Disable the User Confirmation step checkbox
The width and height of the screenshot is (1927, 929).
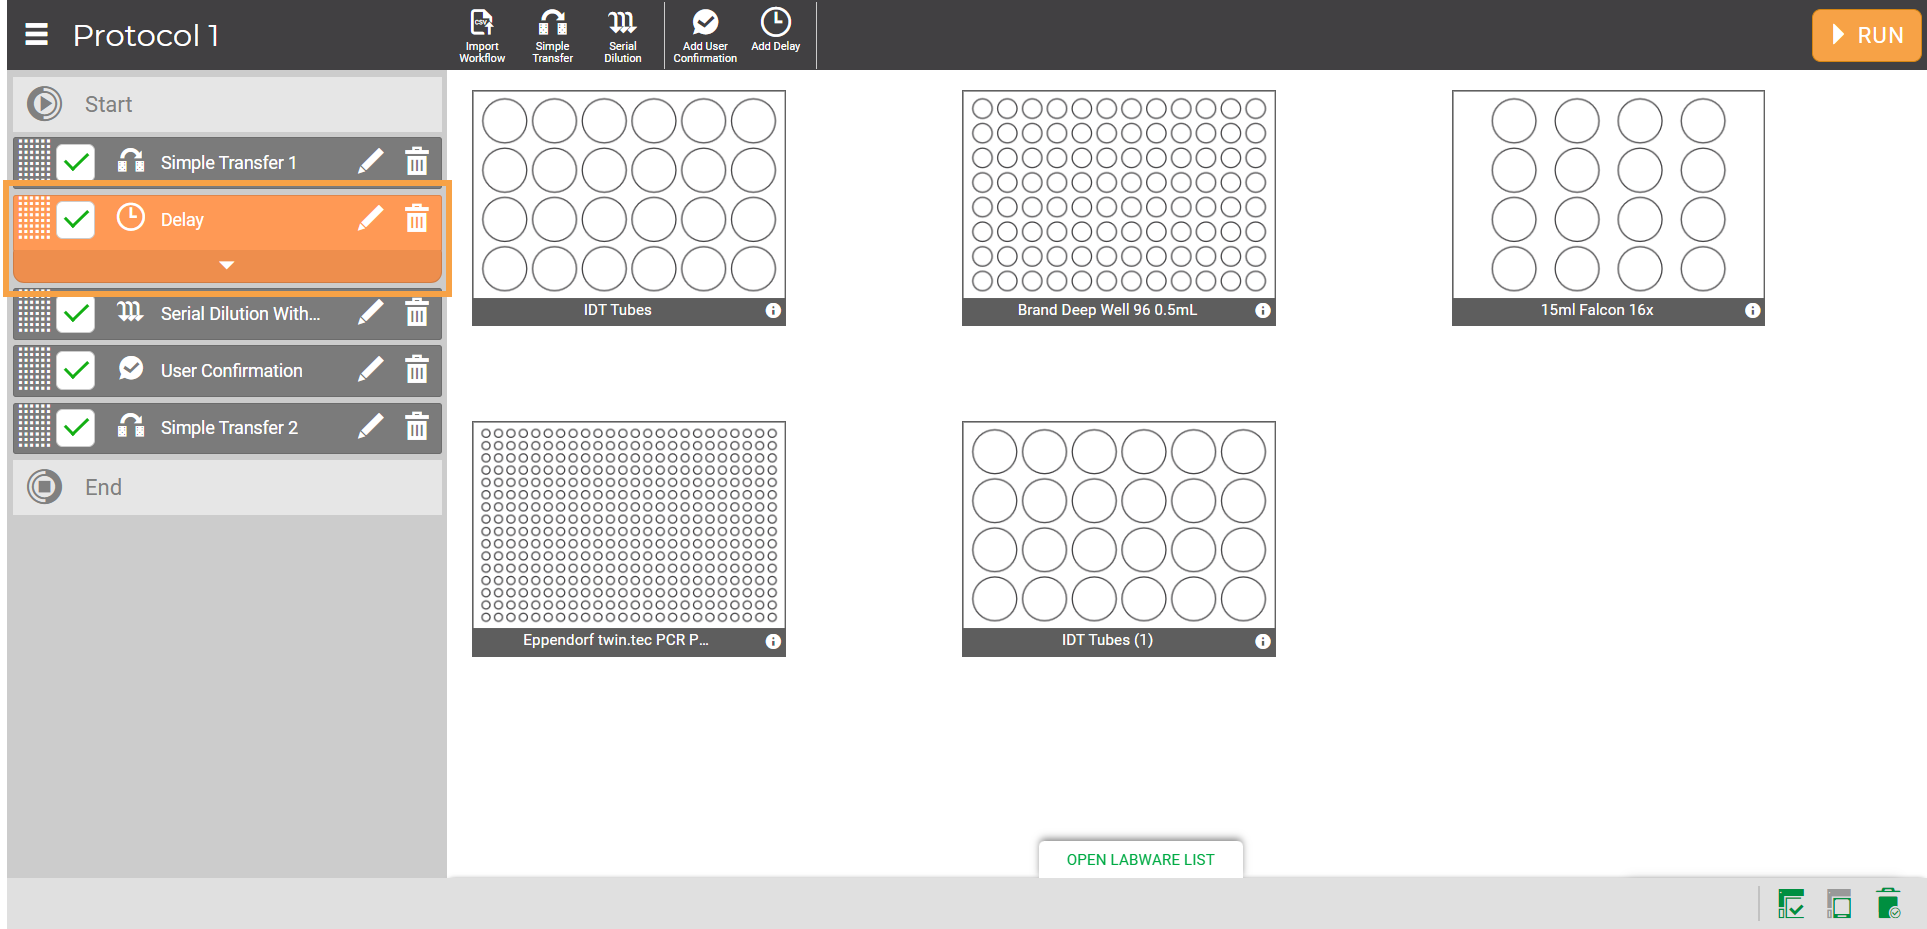[76, 371]
